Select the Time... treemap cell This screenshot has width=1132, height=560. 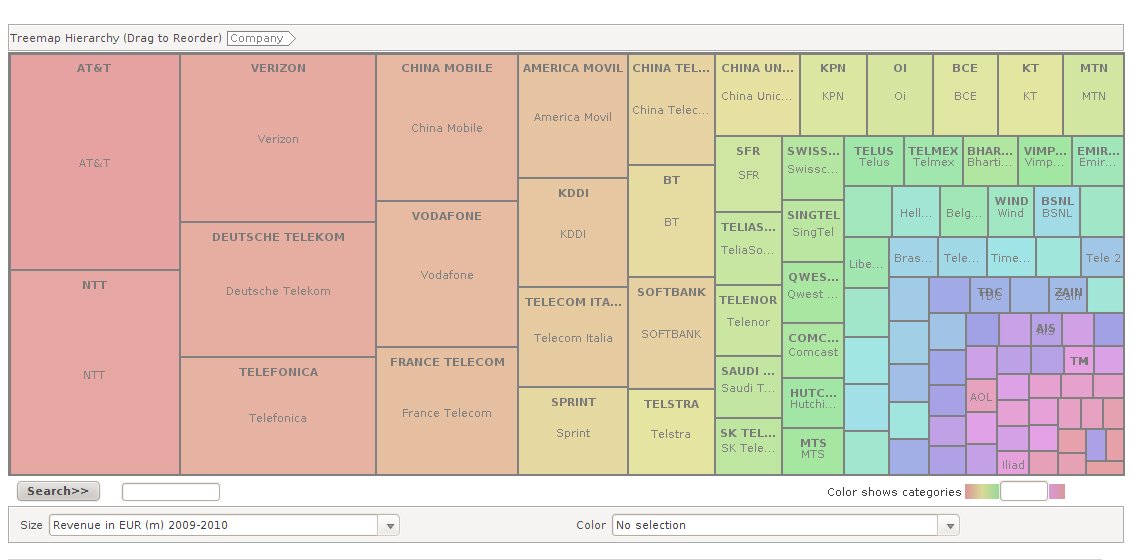pos(1011,257)
